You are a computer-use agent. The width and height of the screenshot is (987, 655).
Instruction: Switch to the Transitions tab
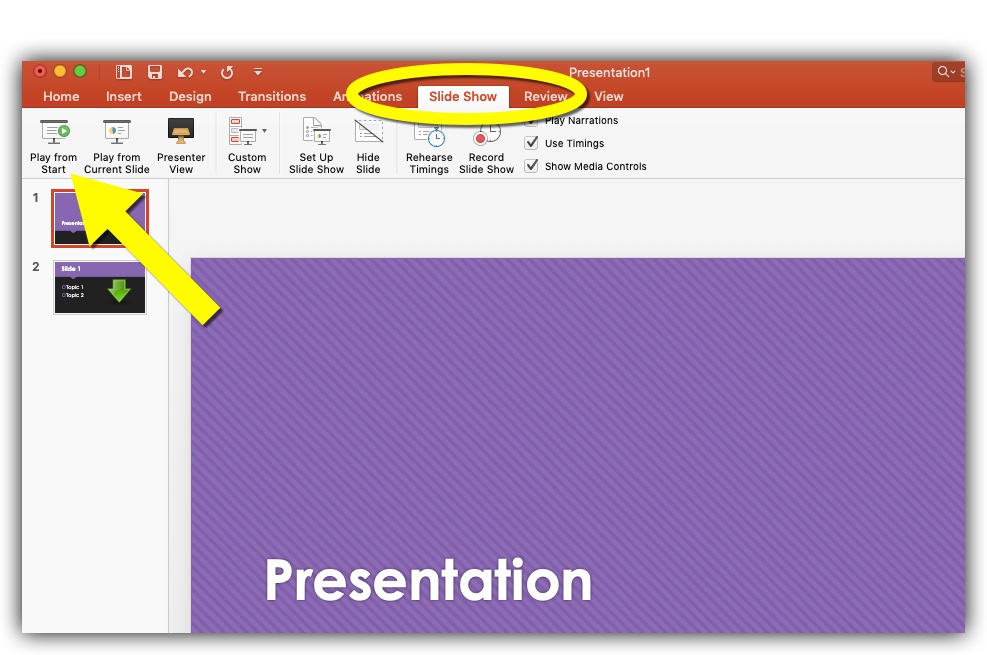tap(272, 97)
